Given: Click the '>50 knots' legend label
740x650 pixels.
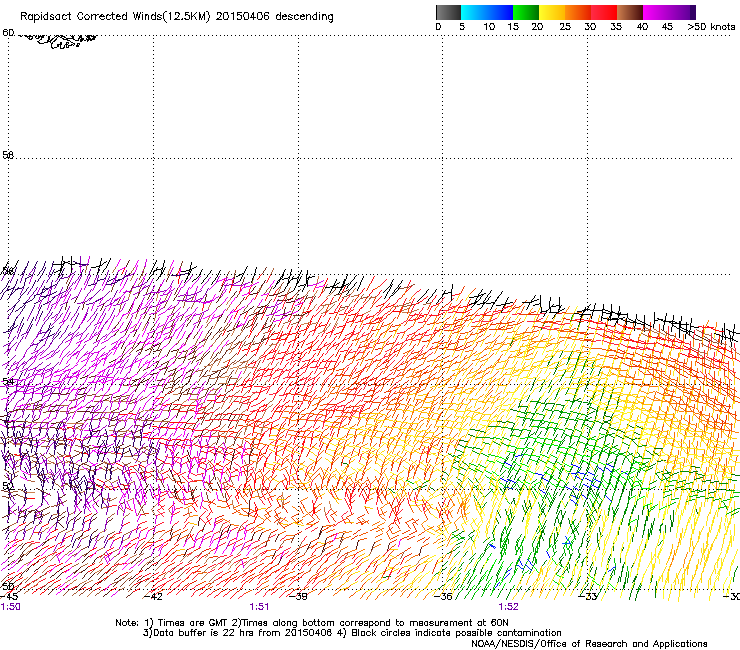Looking at the screenshot, I should point(711,27).
